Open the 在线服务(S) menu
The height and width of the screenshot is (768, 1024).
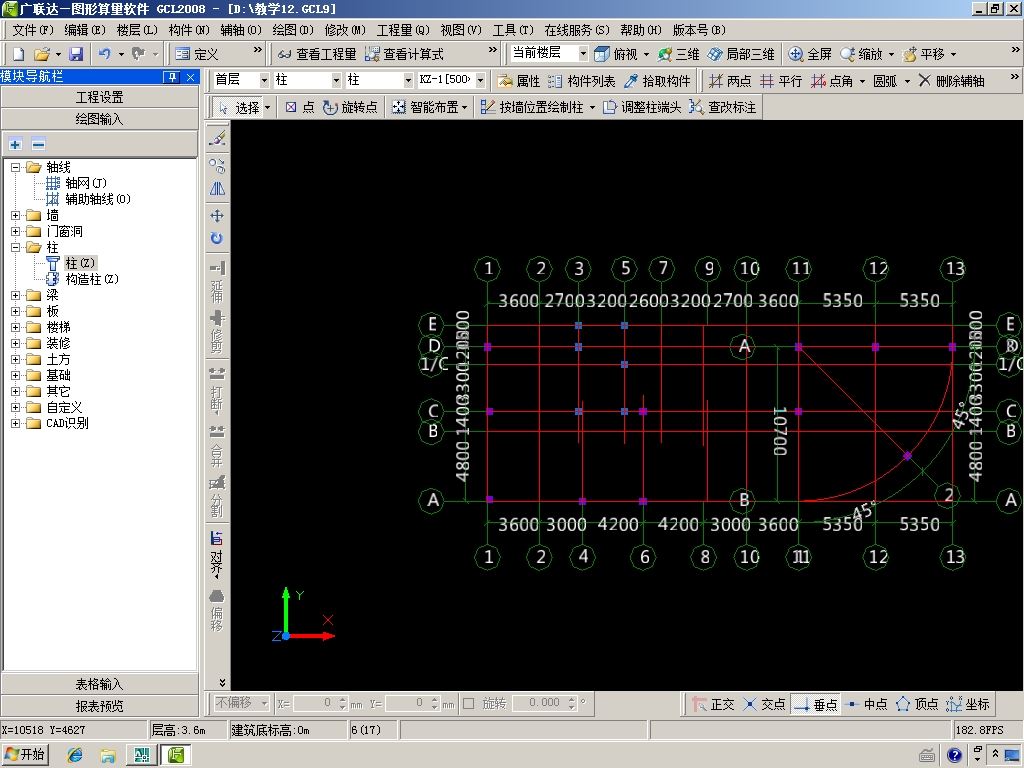(577, 30)
